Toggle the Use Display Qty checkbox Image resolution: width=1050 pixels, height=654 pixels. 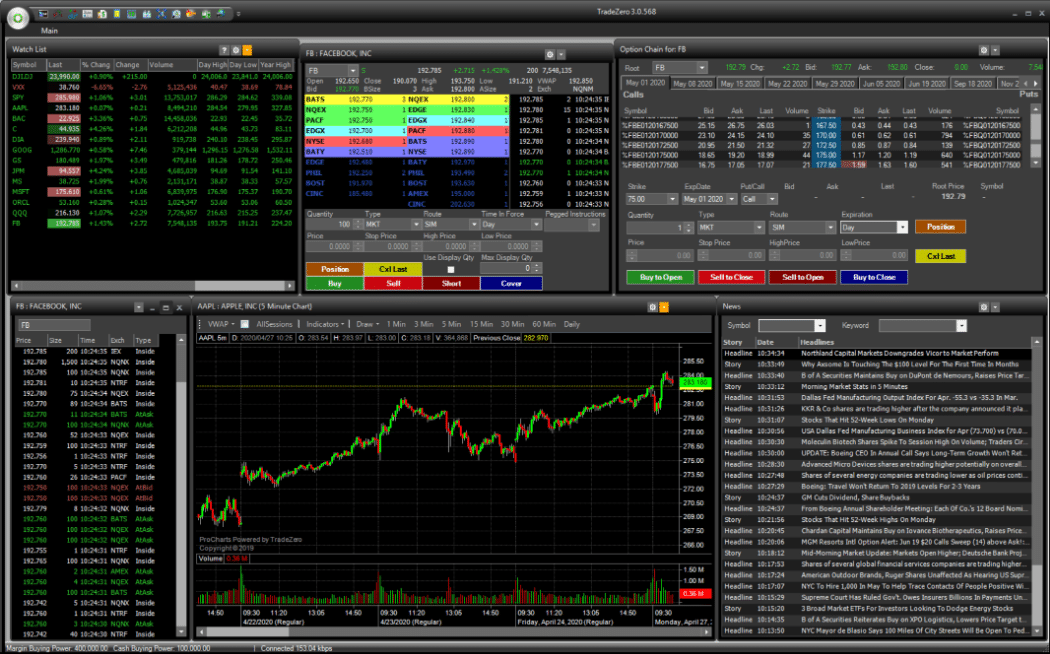[x=451, y=269]
